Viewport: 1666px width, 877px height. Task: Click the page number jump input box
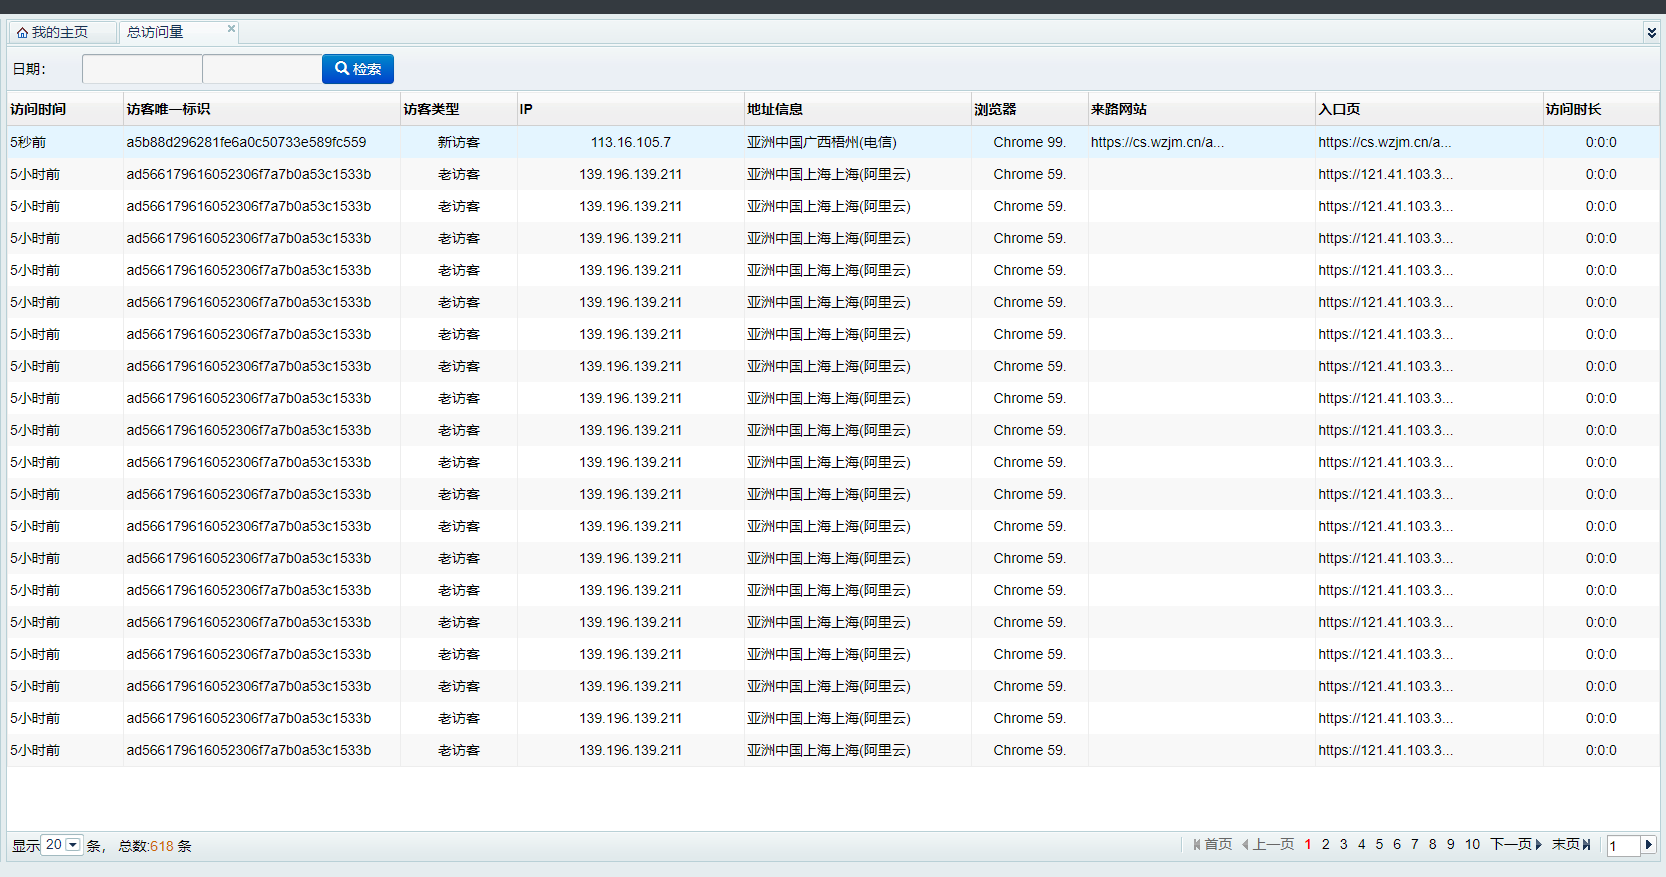1622,846
